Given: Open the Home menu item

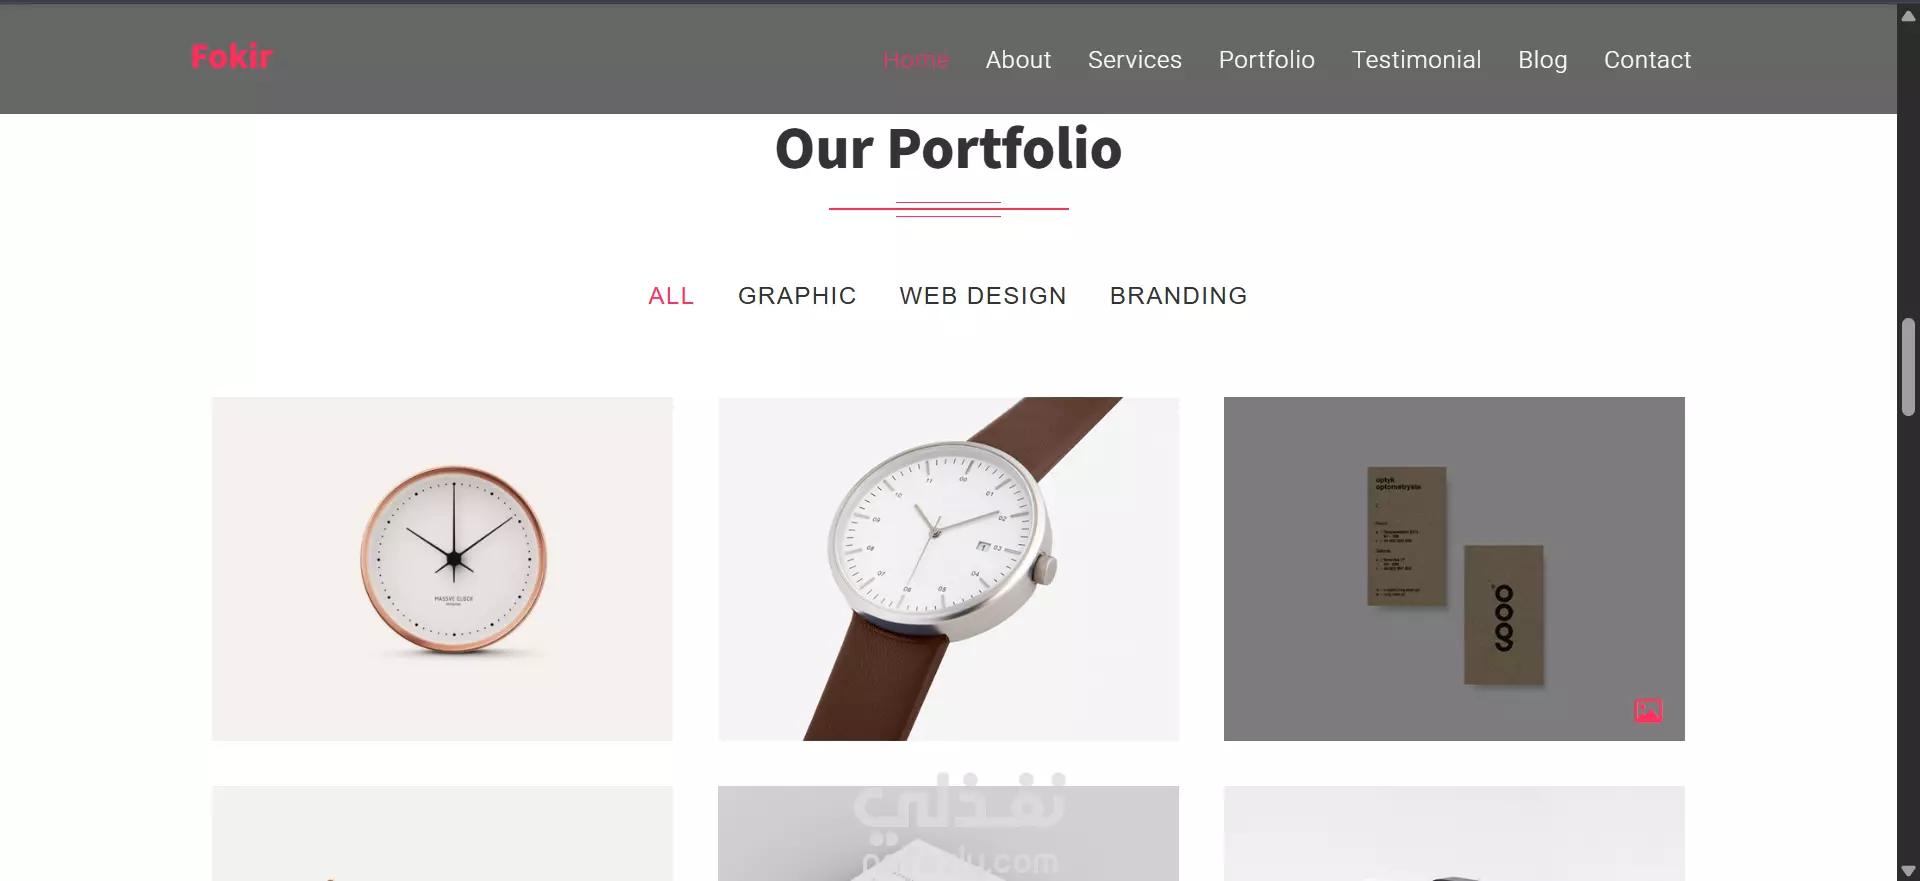Looking at the screenshot, I should (x=916, y=60).
